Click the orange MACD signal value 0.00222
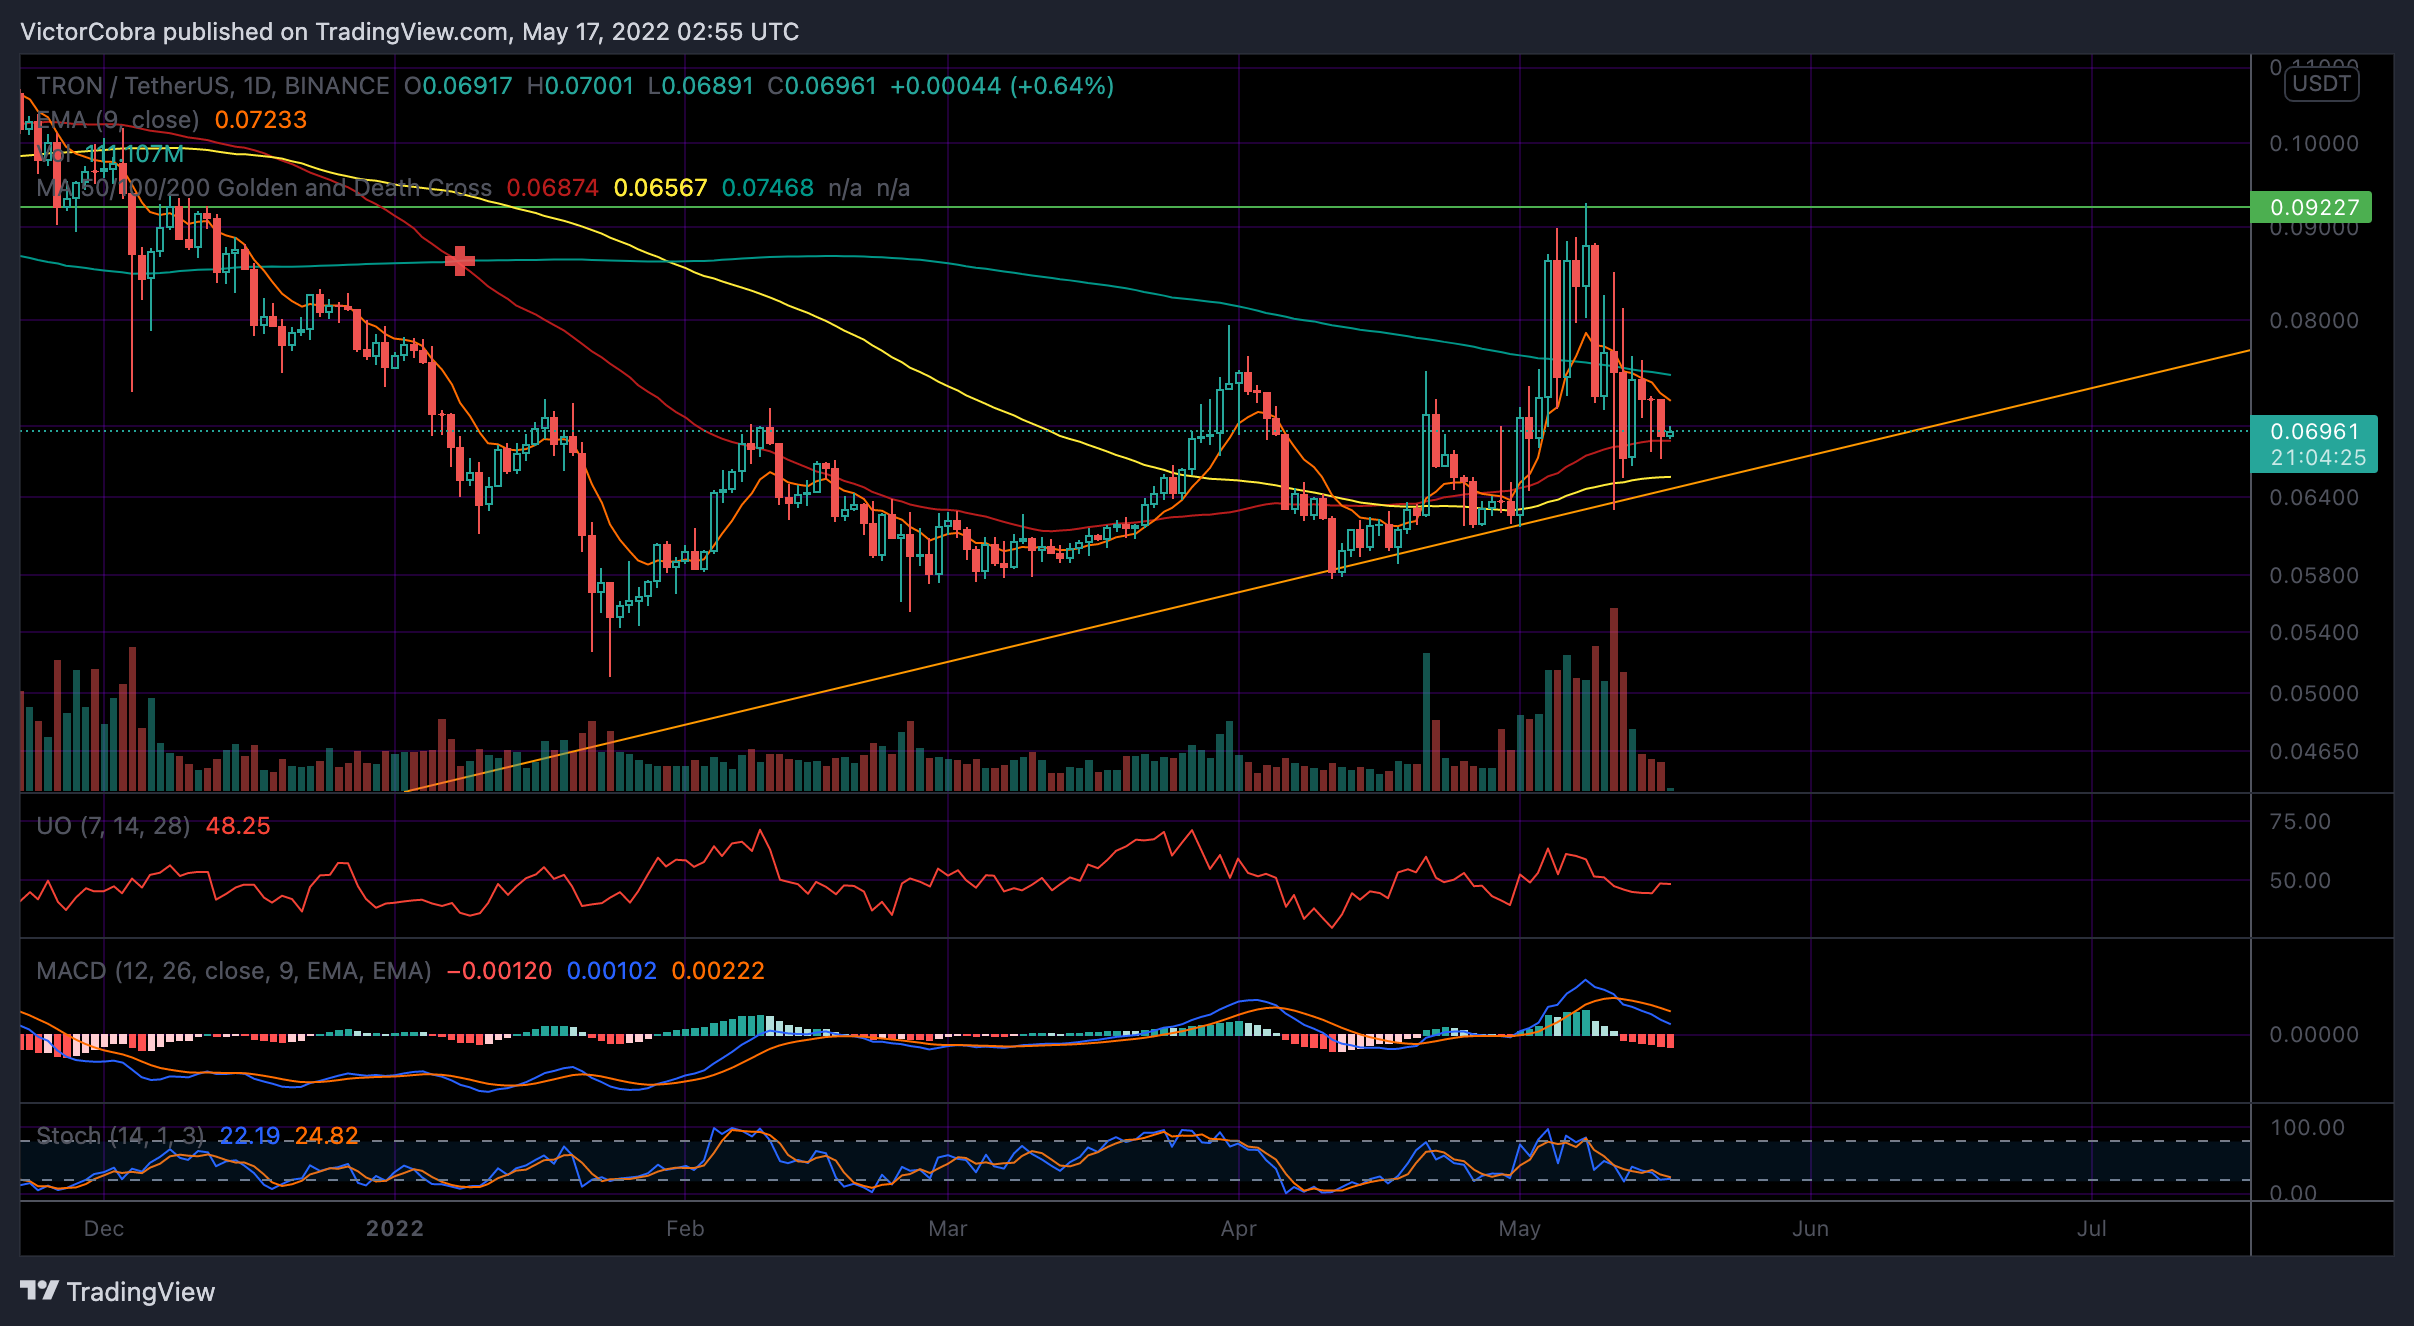Image resolution: width=2414 pixels, height=1326 pixels. (718, 971)
